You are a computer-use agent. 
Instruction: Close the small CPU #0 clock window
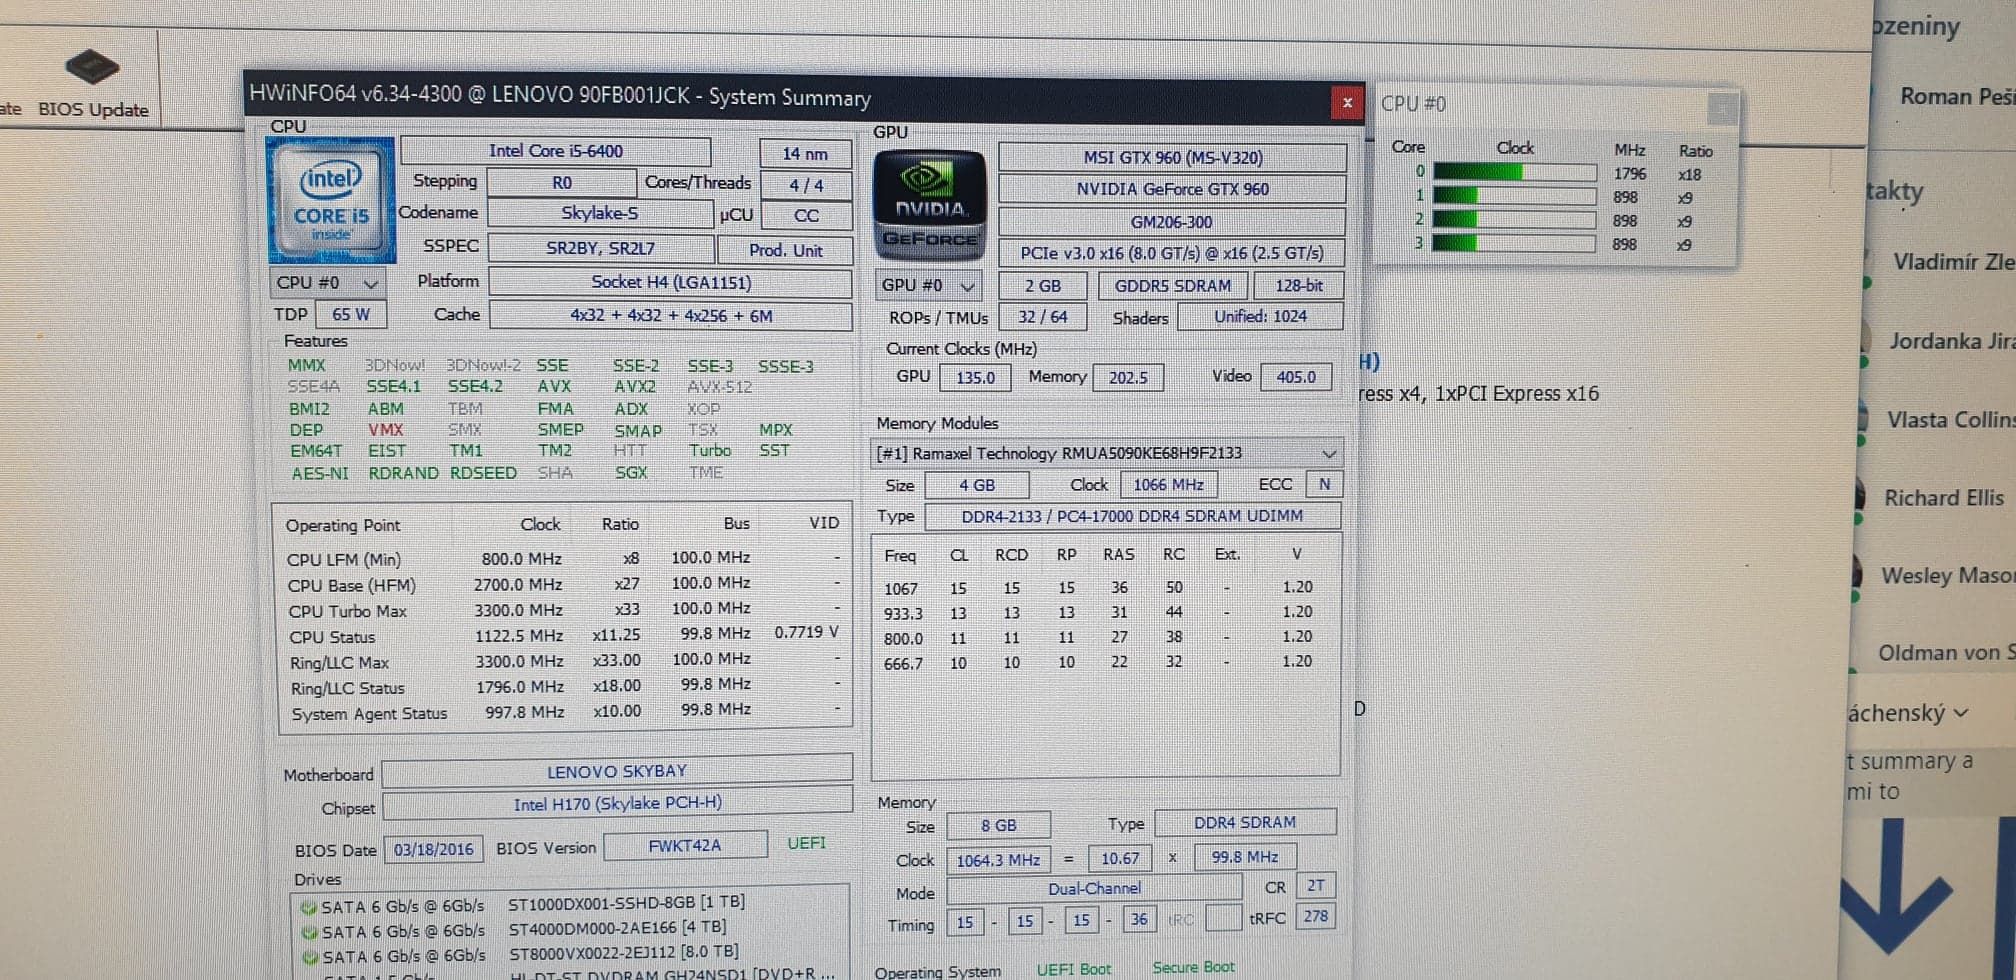tap(1720, 107)
